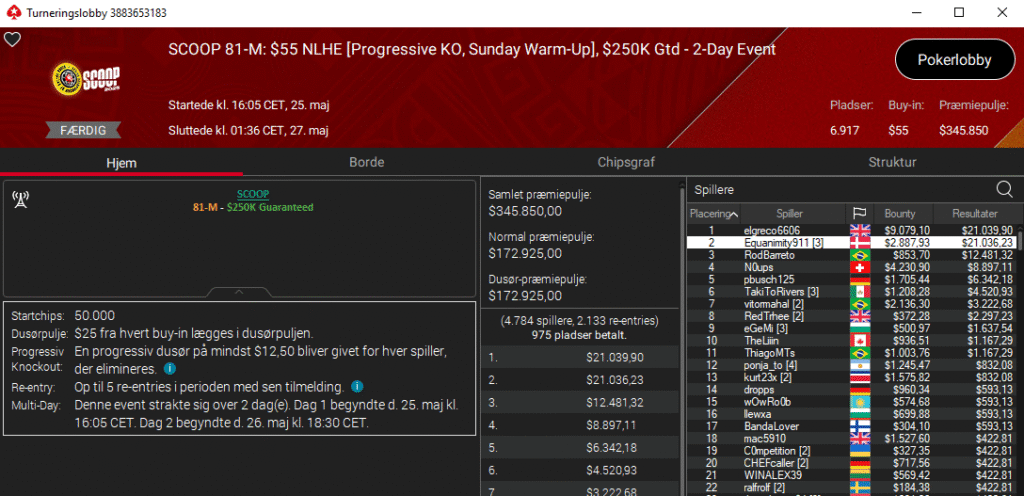1024x496 pixels.
Task: Add tournament to favorites with heart icon
Action: 12,40
